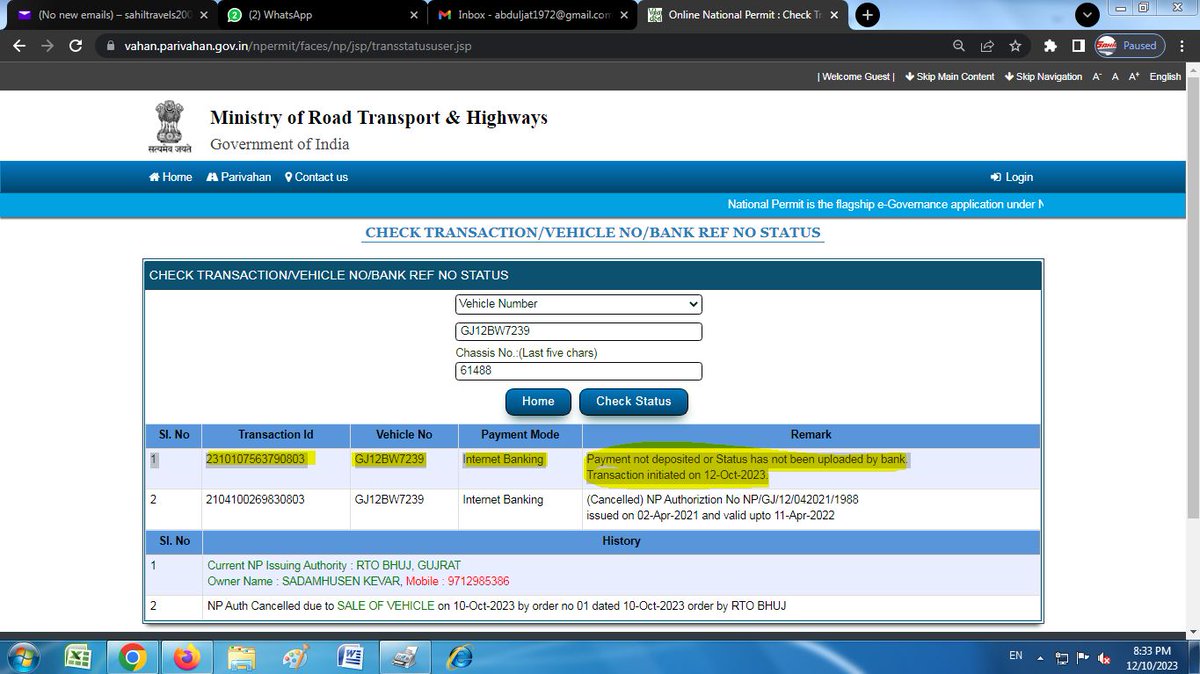Click the share page icon
Image resolution: width=1200 pixels, height=674 pixels.
[987, 46]
